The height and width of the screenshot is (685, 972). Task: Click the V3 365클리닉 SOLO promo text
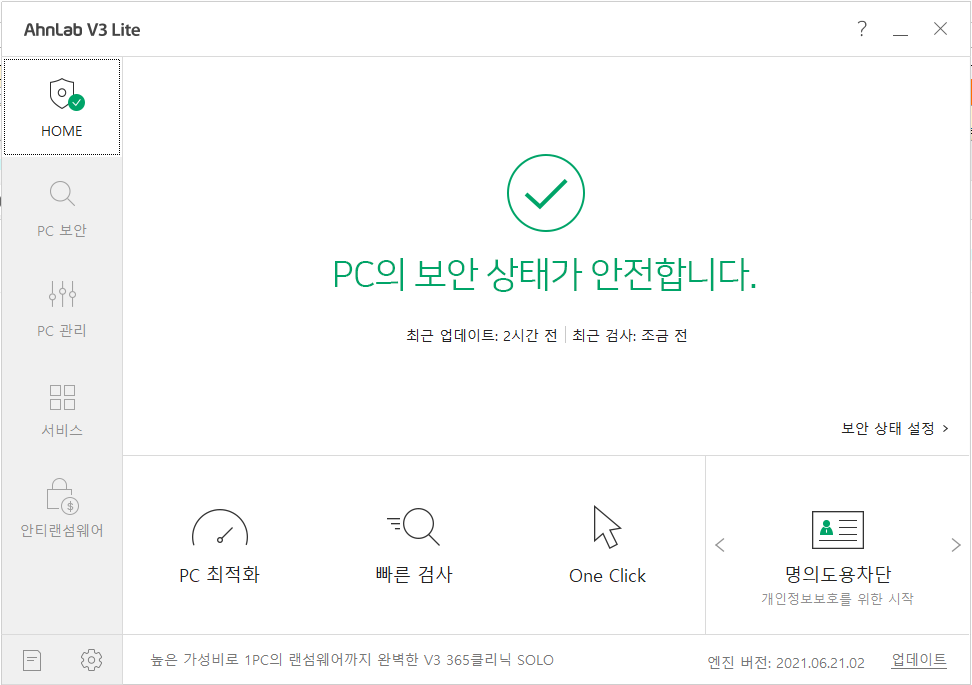(352, 660)
